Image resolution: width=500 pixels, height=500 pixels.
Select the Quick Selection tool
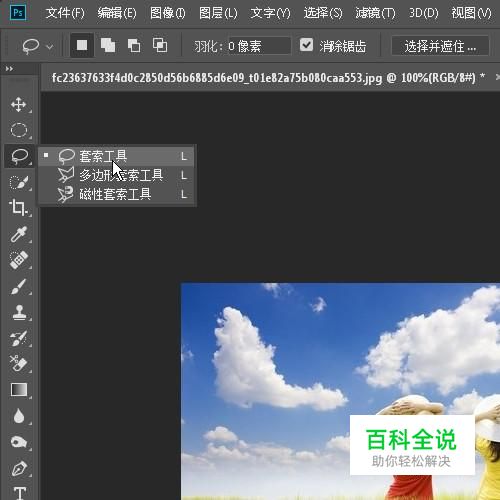(19, 182)
